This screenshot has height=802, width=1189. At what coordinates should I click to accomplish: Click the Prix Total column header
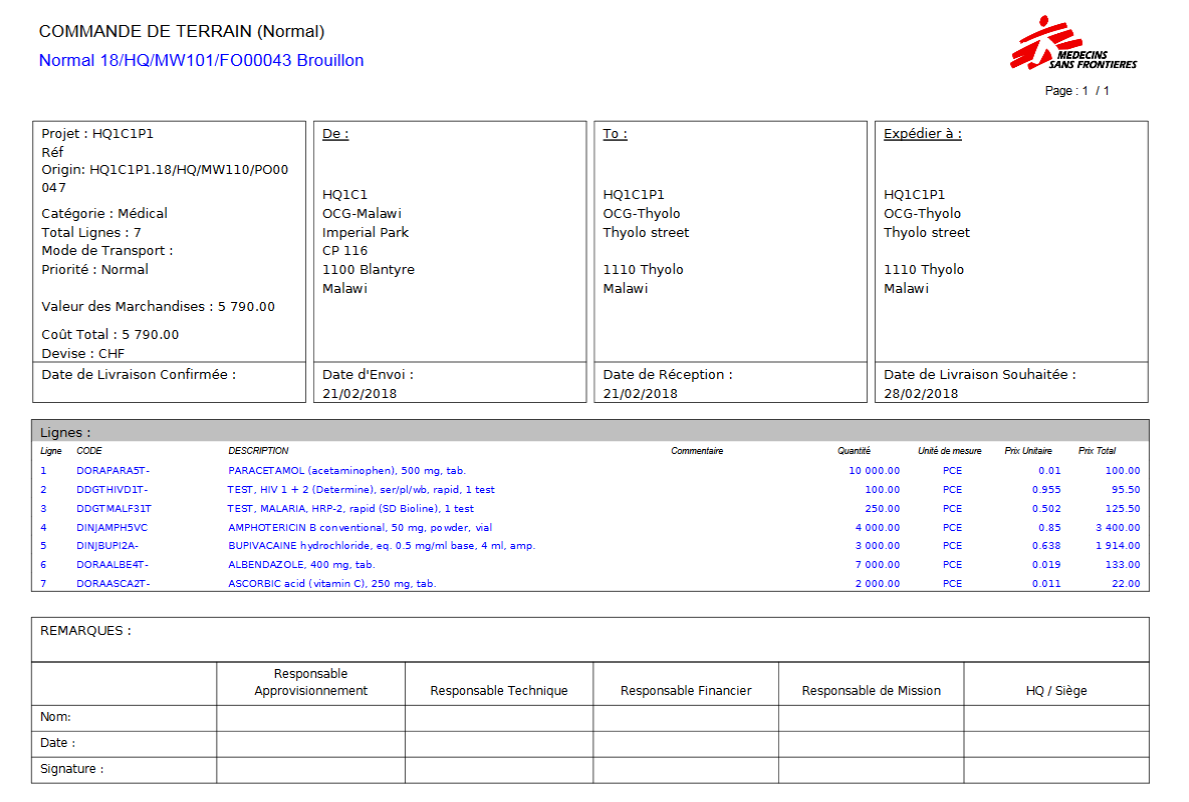[x=1097, y=451]
